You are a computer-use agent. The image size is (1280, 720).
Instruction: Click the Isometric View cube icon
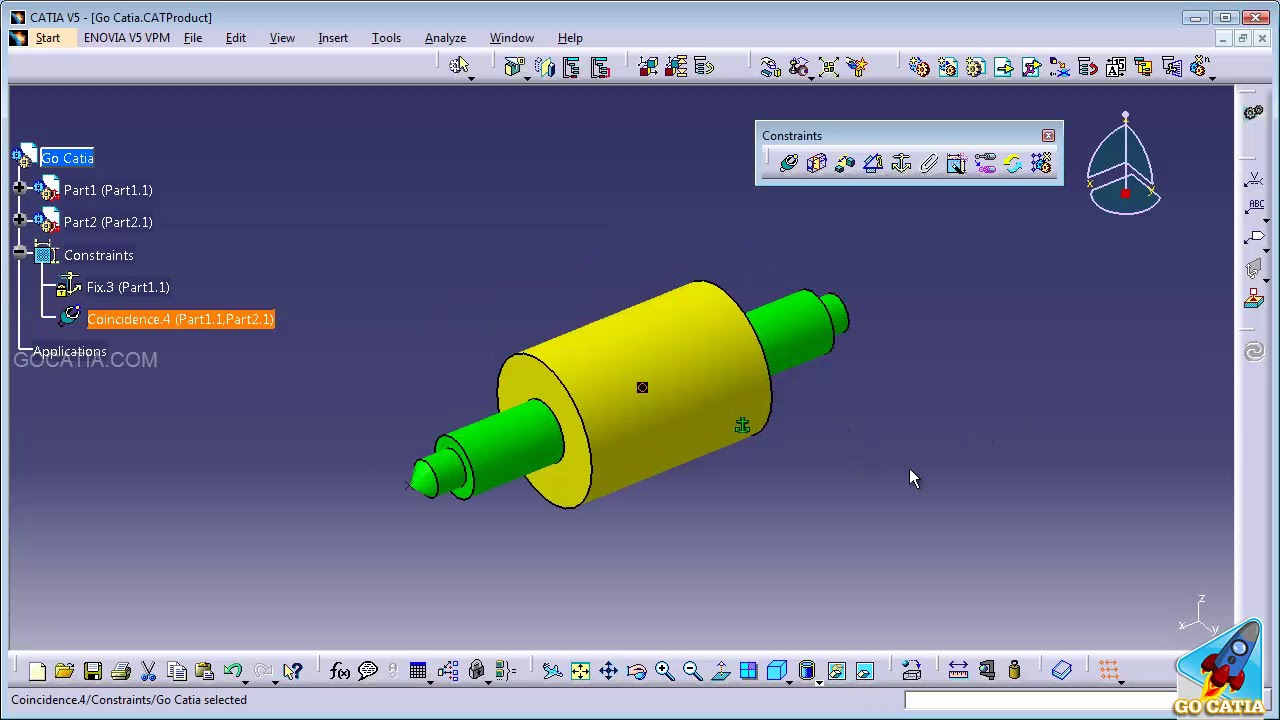click(776, 671)
